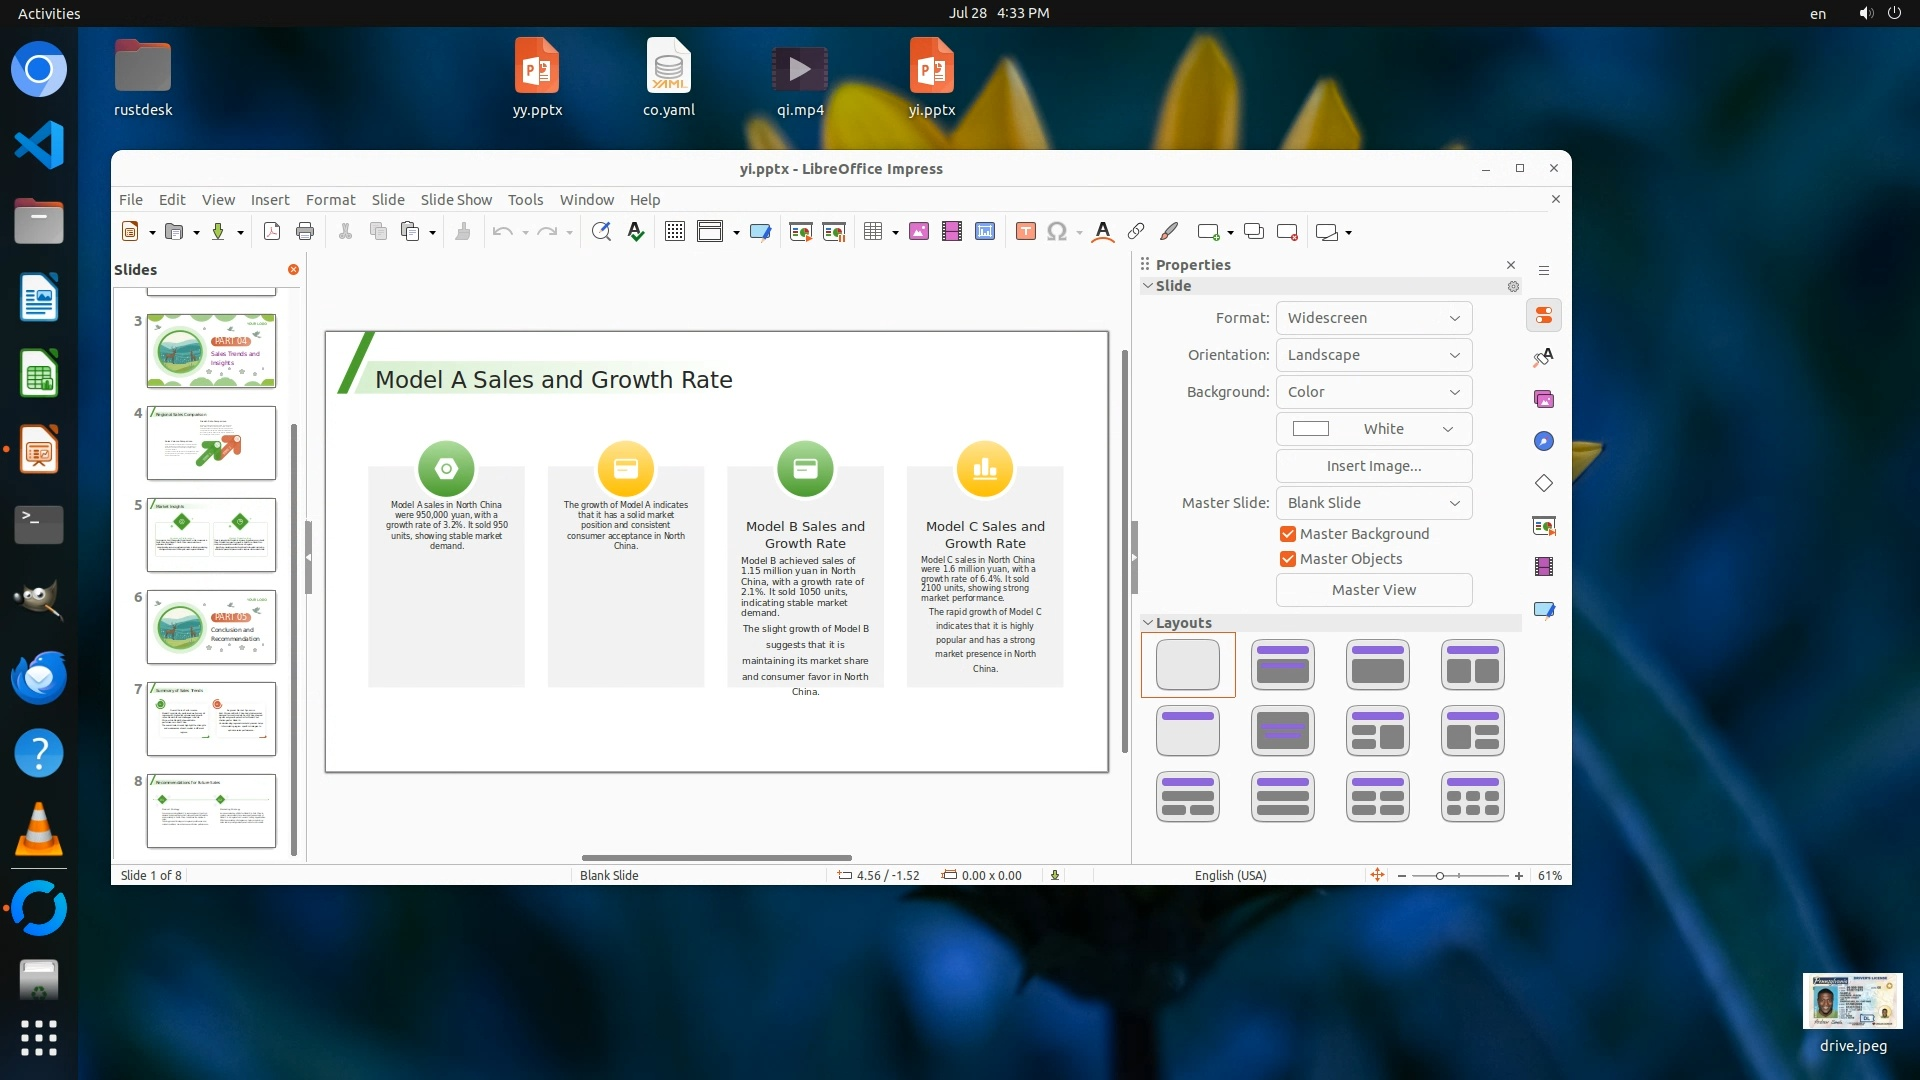Open the Navigator sidebar deck

(x=1544, y=442)
